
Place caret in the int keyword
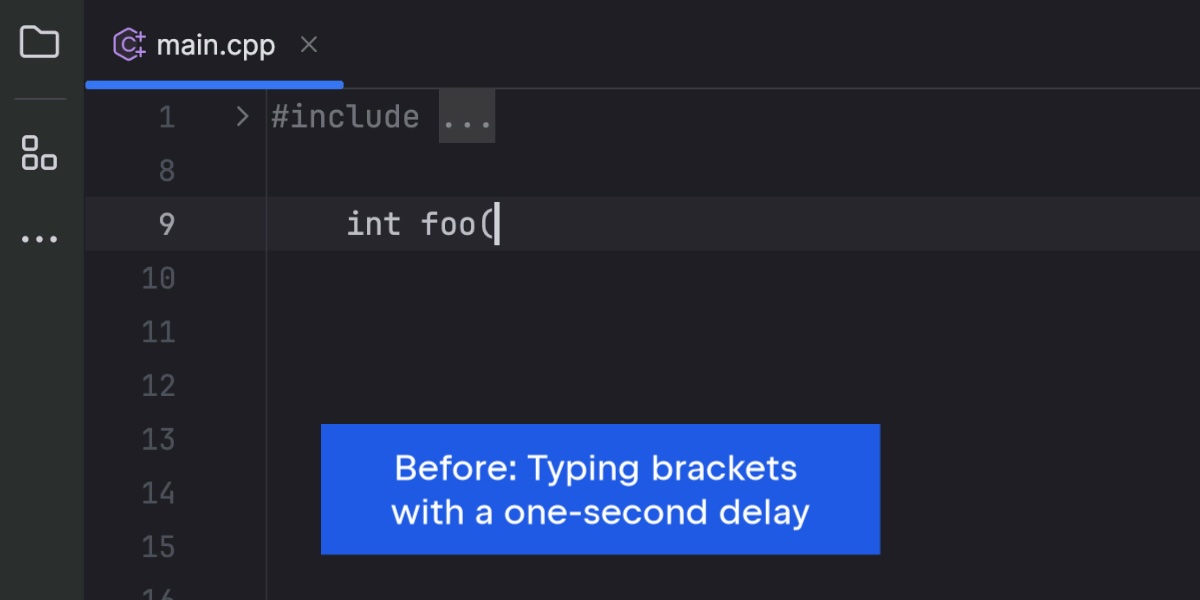tap(373, 224)
